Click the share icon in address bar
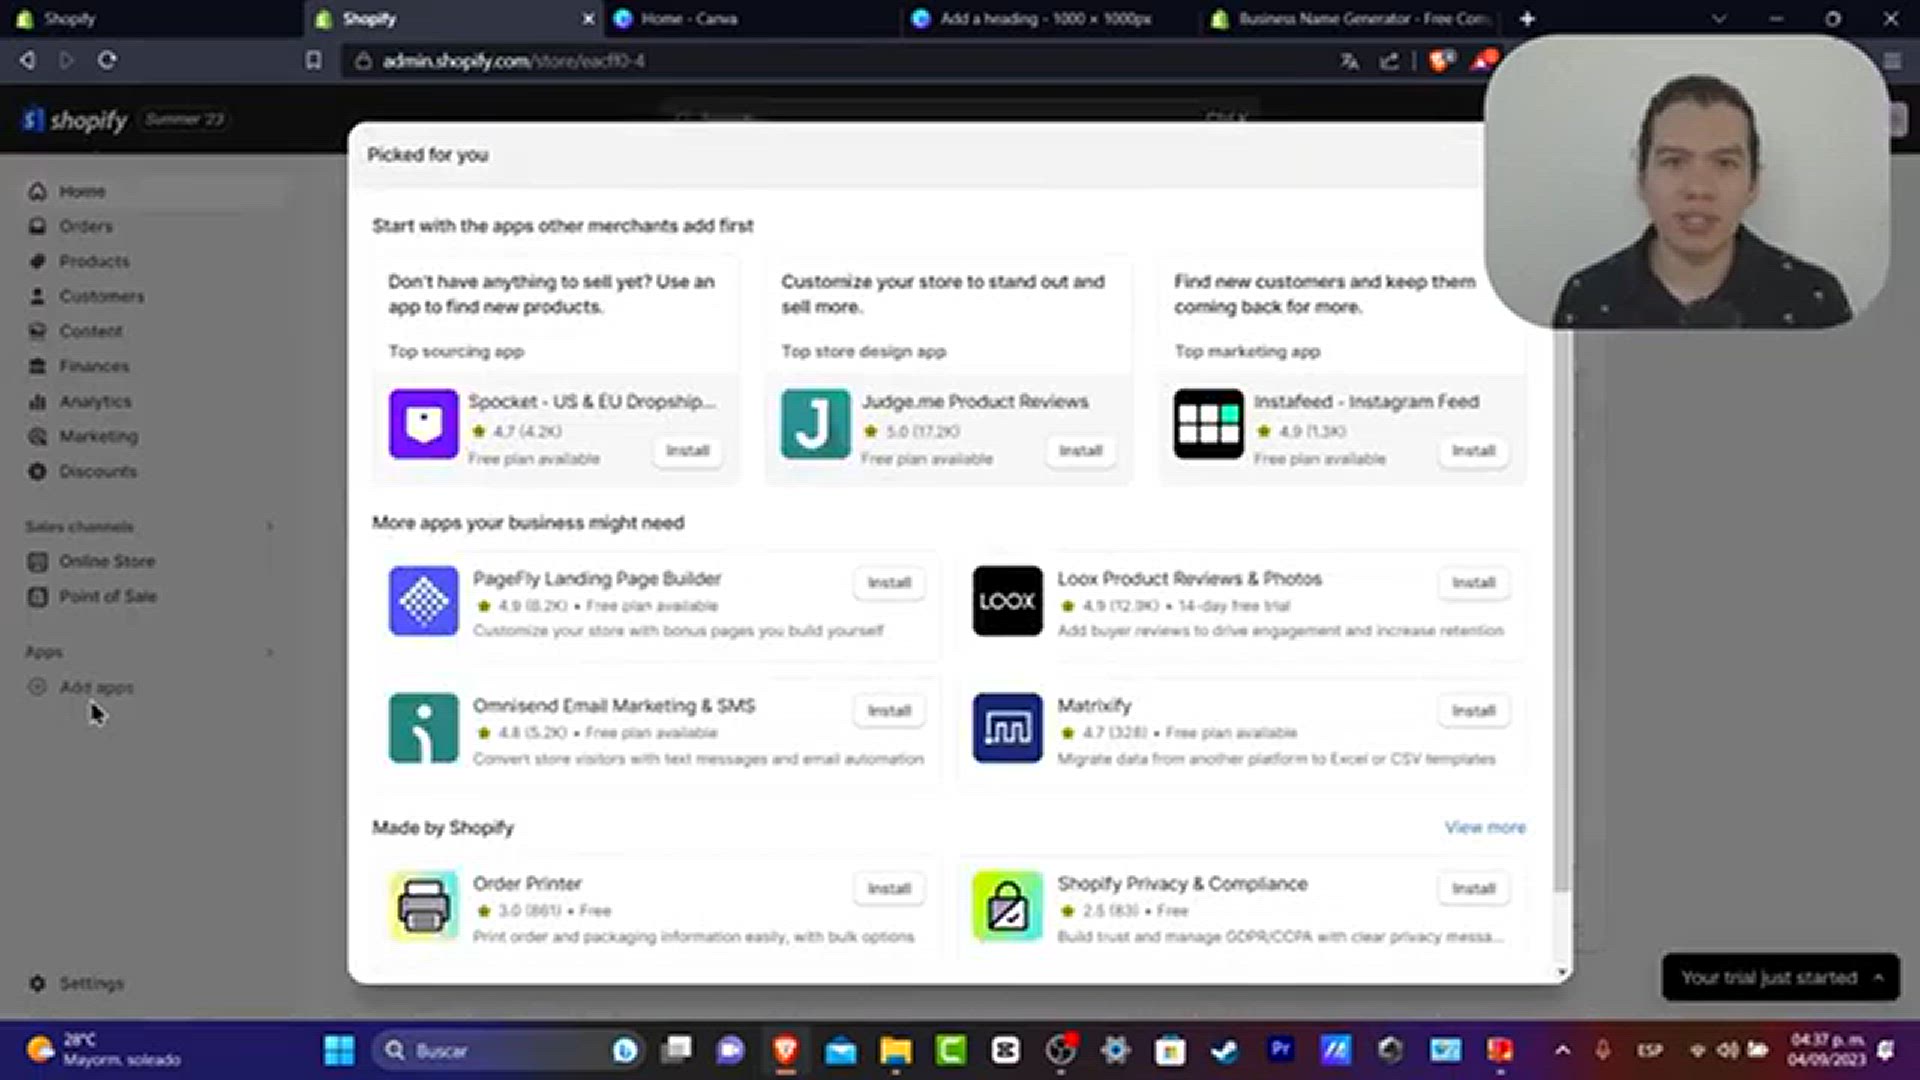The width and height of the screenshot is (1920, 1080). (1390, 61)
